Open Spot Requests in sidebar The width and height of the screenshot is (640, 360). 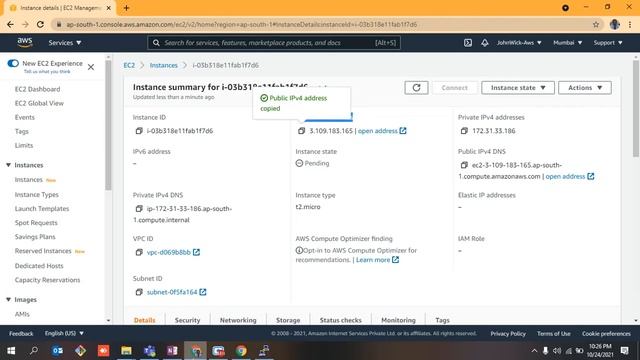tap(36, 223)
